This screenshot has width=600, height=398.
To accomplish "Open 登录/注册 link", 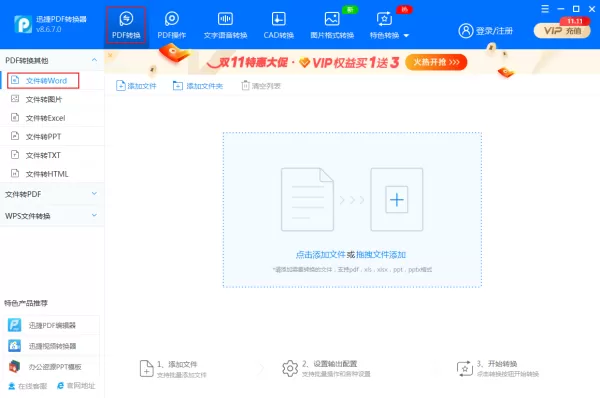I will point(494,31).
